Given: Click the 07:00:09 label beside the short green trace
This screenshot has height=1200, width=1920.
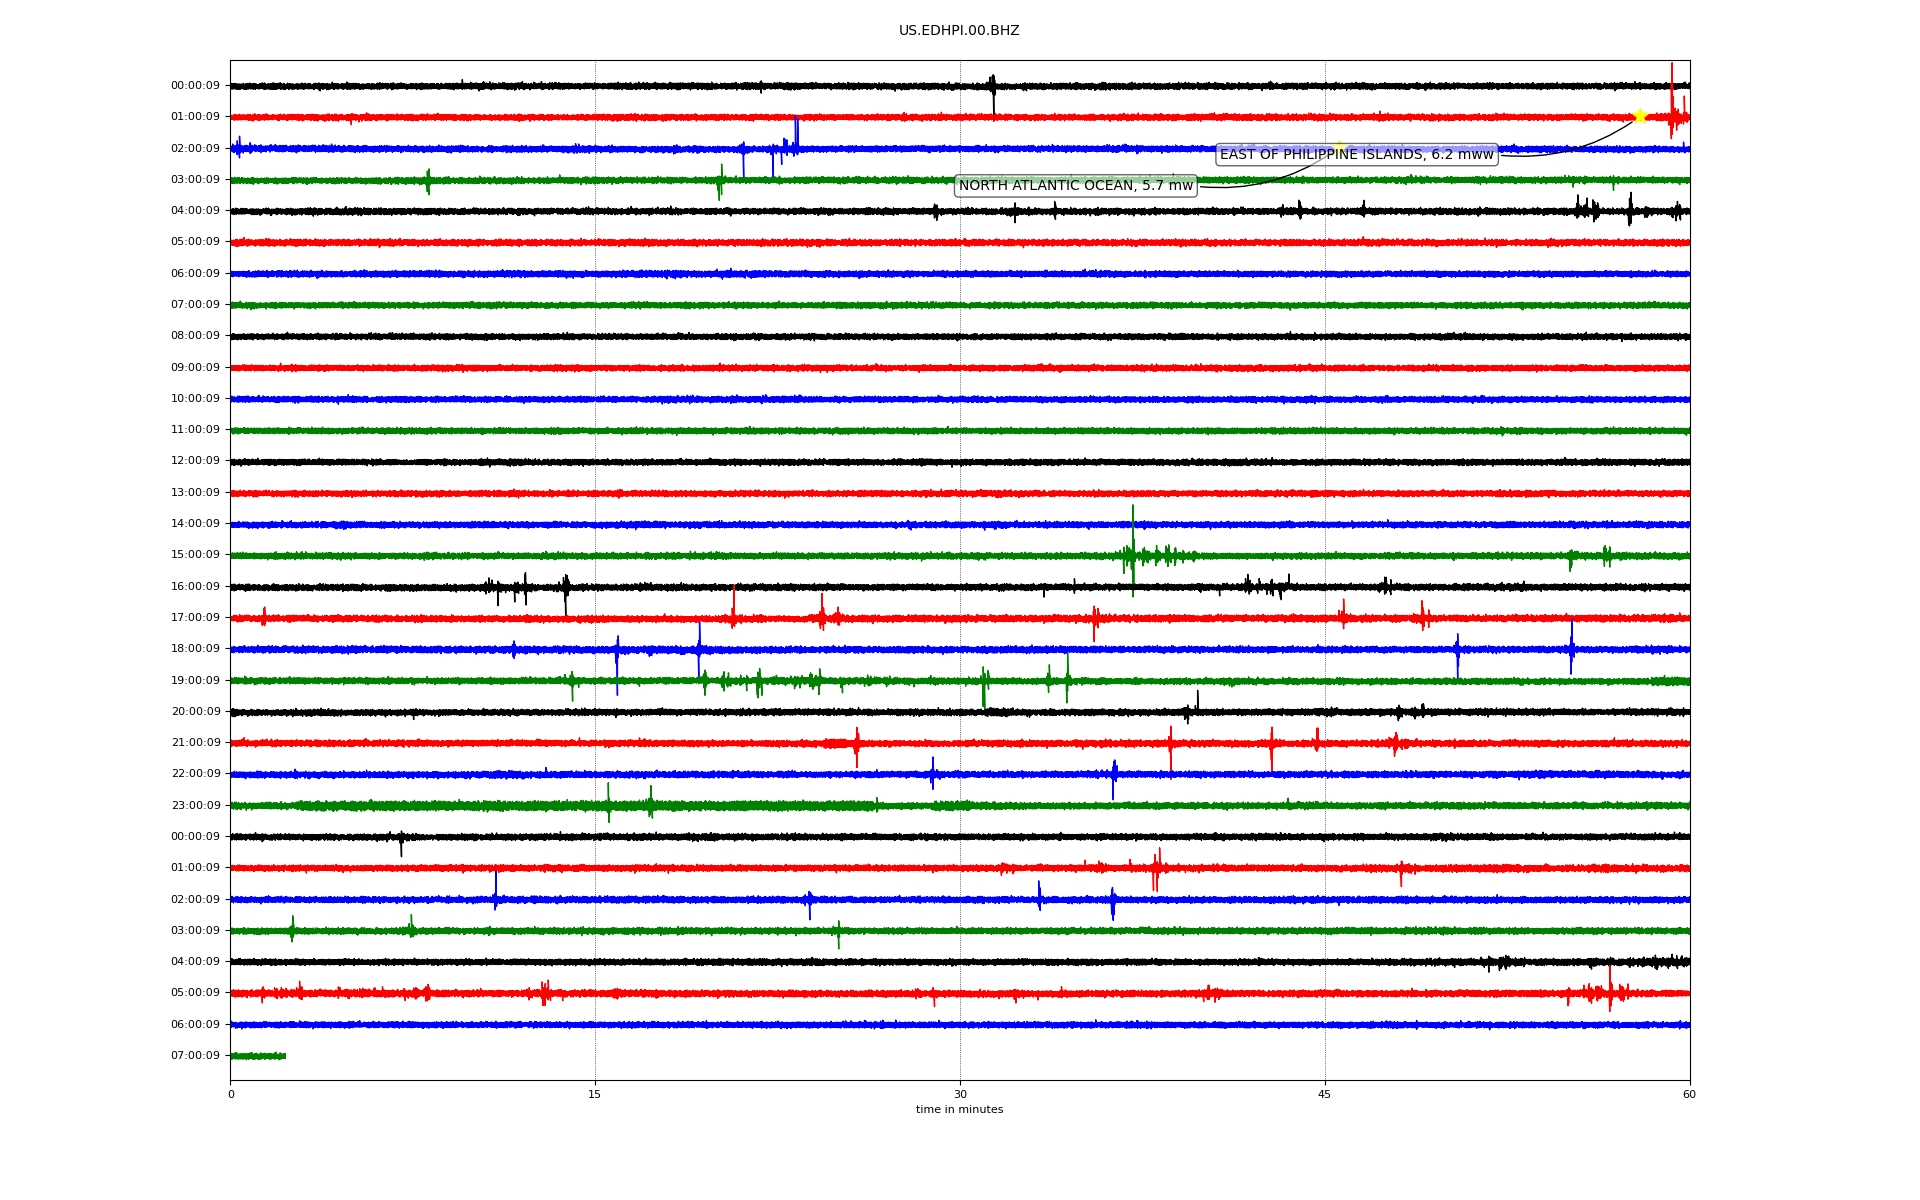Looking at the screenshot, I should (195, 1055).
